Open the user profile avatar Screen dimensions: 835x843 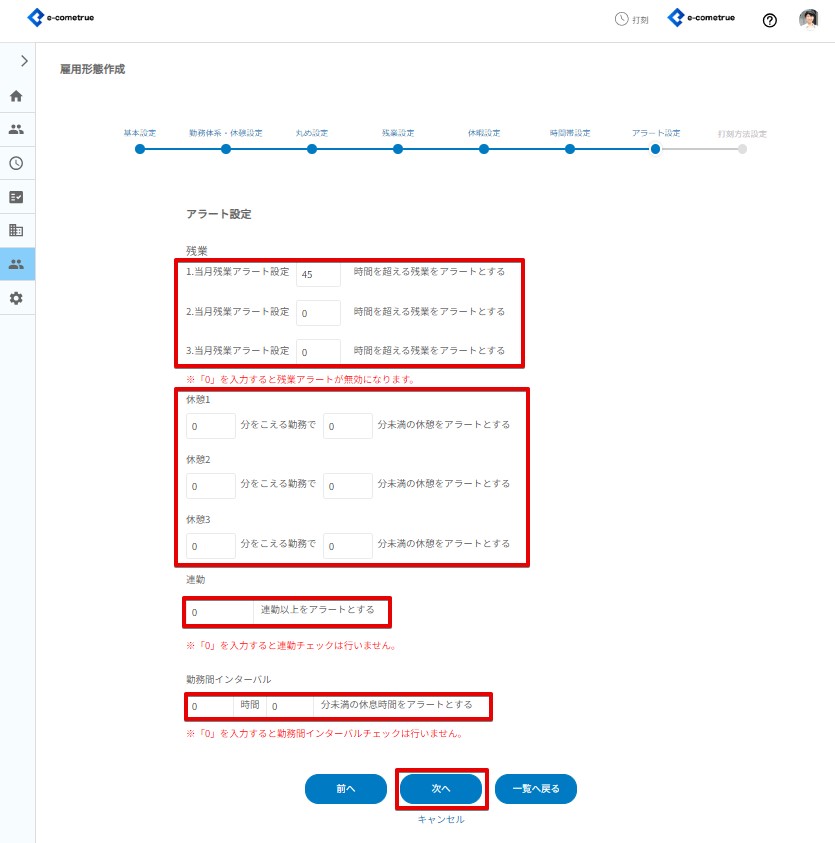809,19
